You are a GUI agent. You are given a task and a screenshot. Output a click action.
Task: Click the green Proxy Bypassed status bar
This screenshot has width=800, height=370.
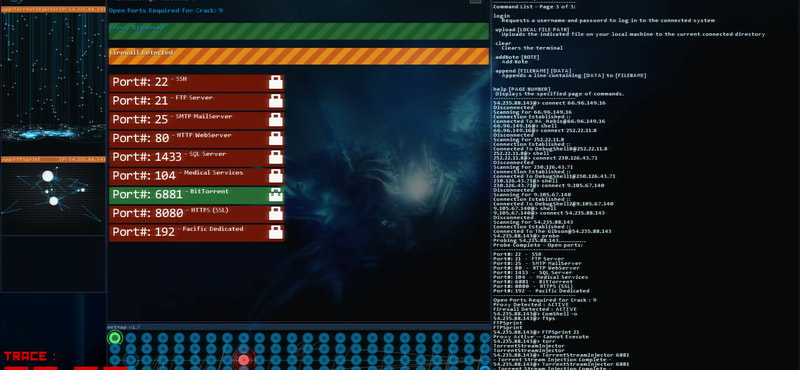click(x=298, y=31)
